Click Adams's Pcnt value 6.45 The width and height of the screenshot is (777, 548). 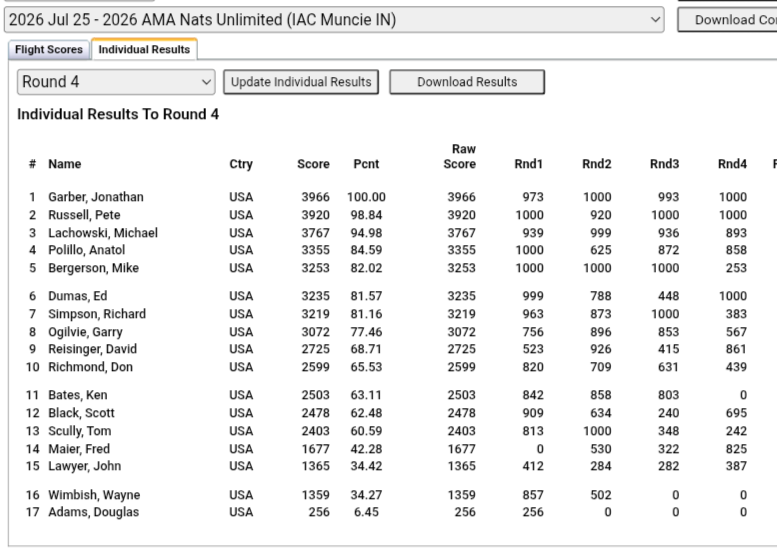click(x=366, y=512)
